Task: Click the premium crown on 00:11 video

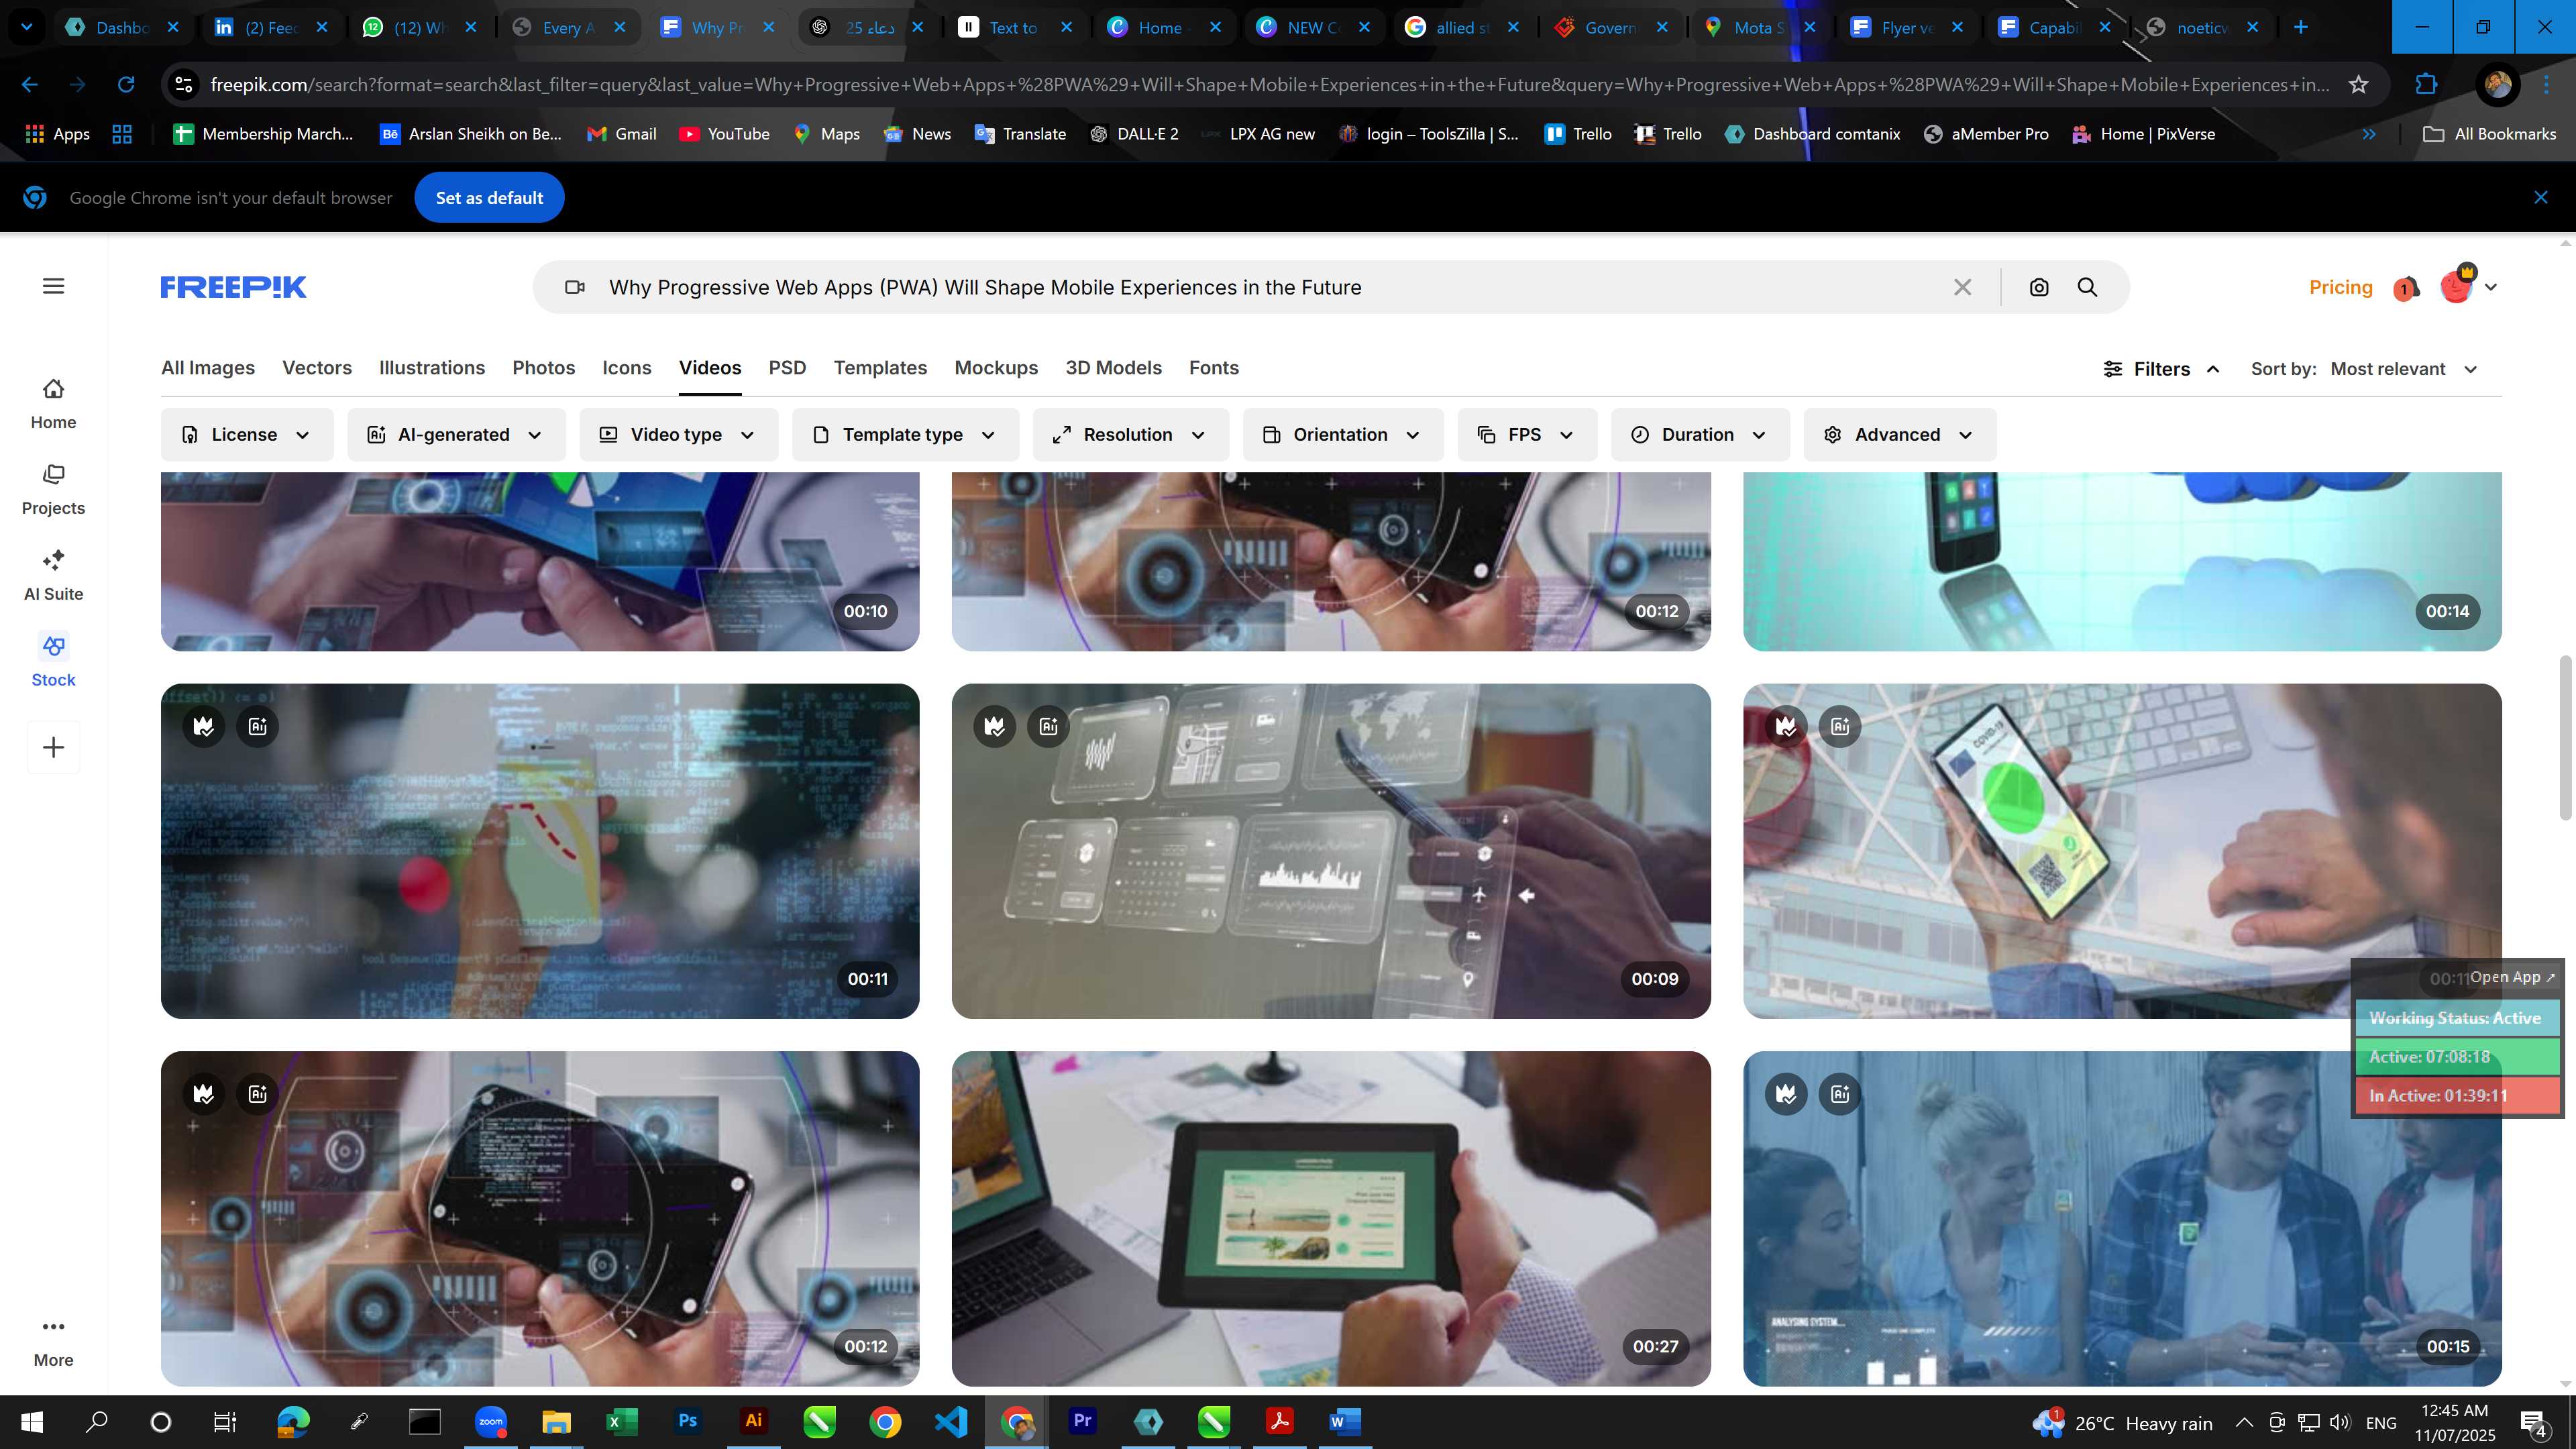Action: pyautogui.click(x=204, y=726)
